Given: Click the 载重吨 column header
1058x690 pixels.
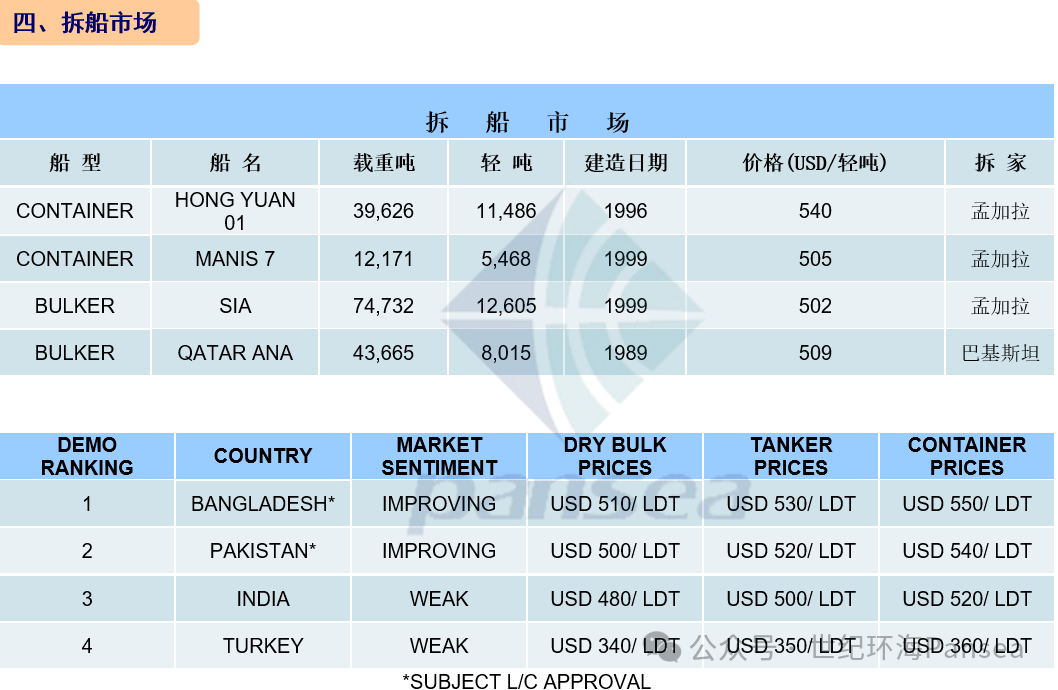Looking at the screenshot, I should pyautogui.click(x=383, y=163).
